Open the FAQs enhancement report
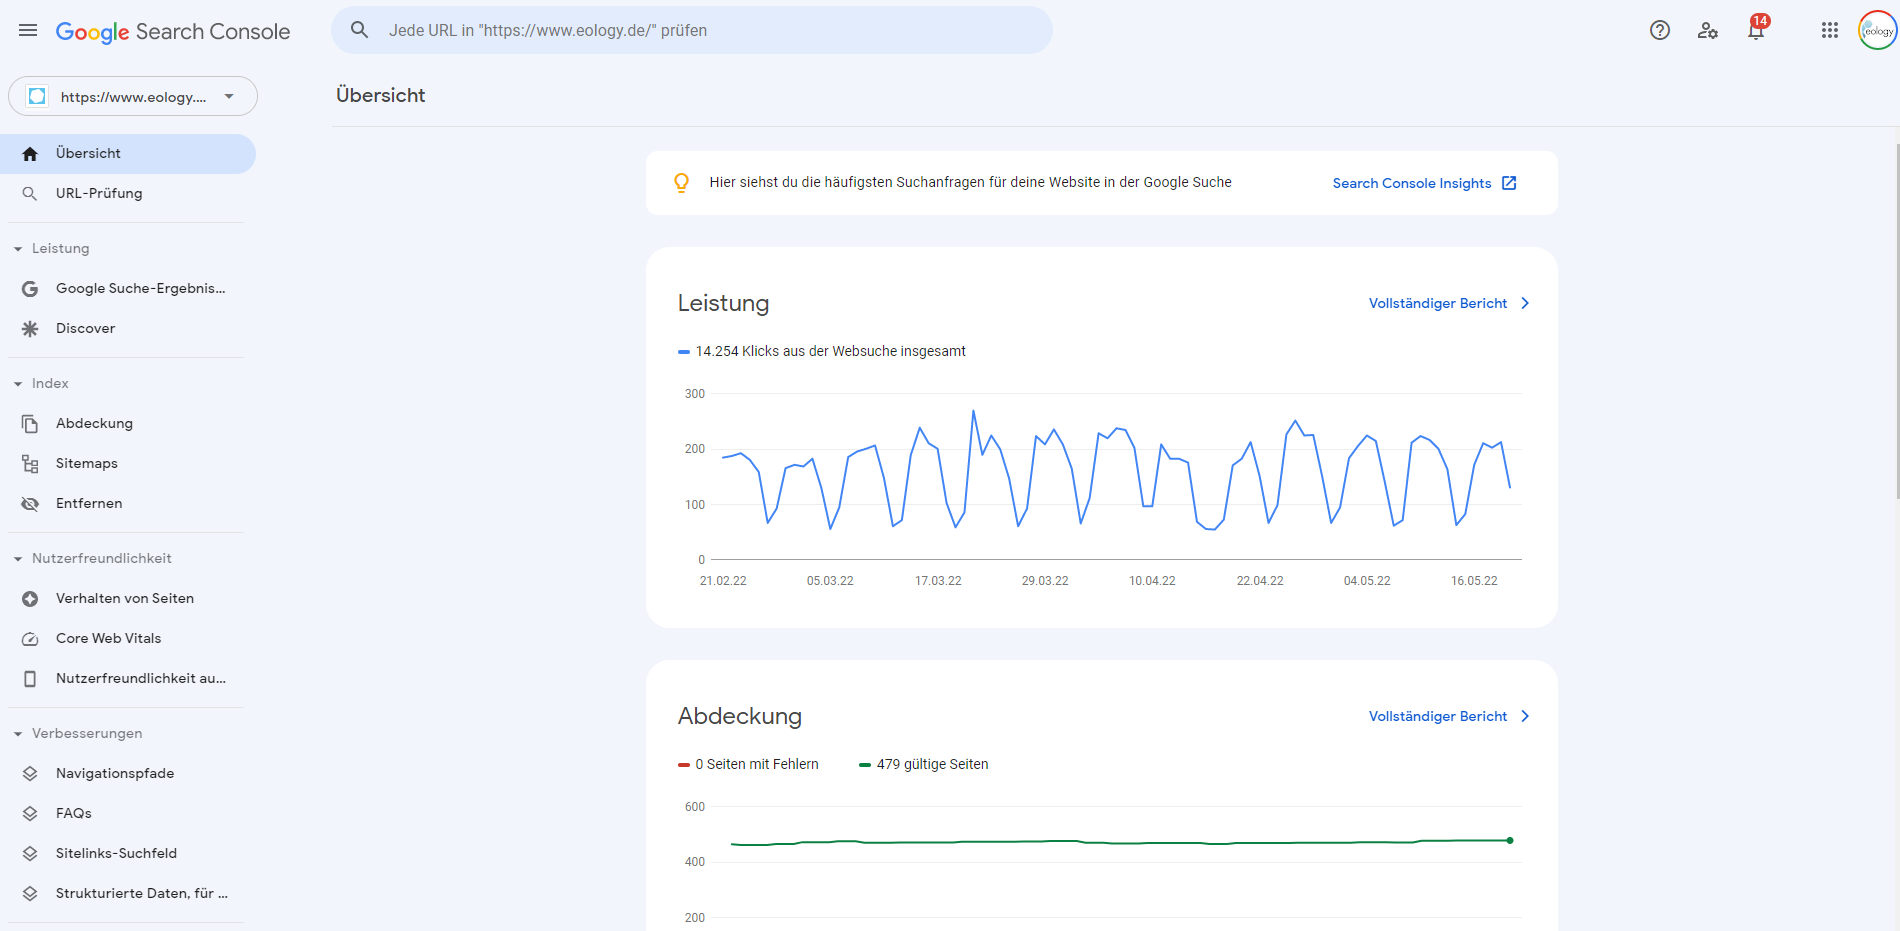This screenshot has height=931, width=1900. tap(128, 814)
